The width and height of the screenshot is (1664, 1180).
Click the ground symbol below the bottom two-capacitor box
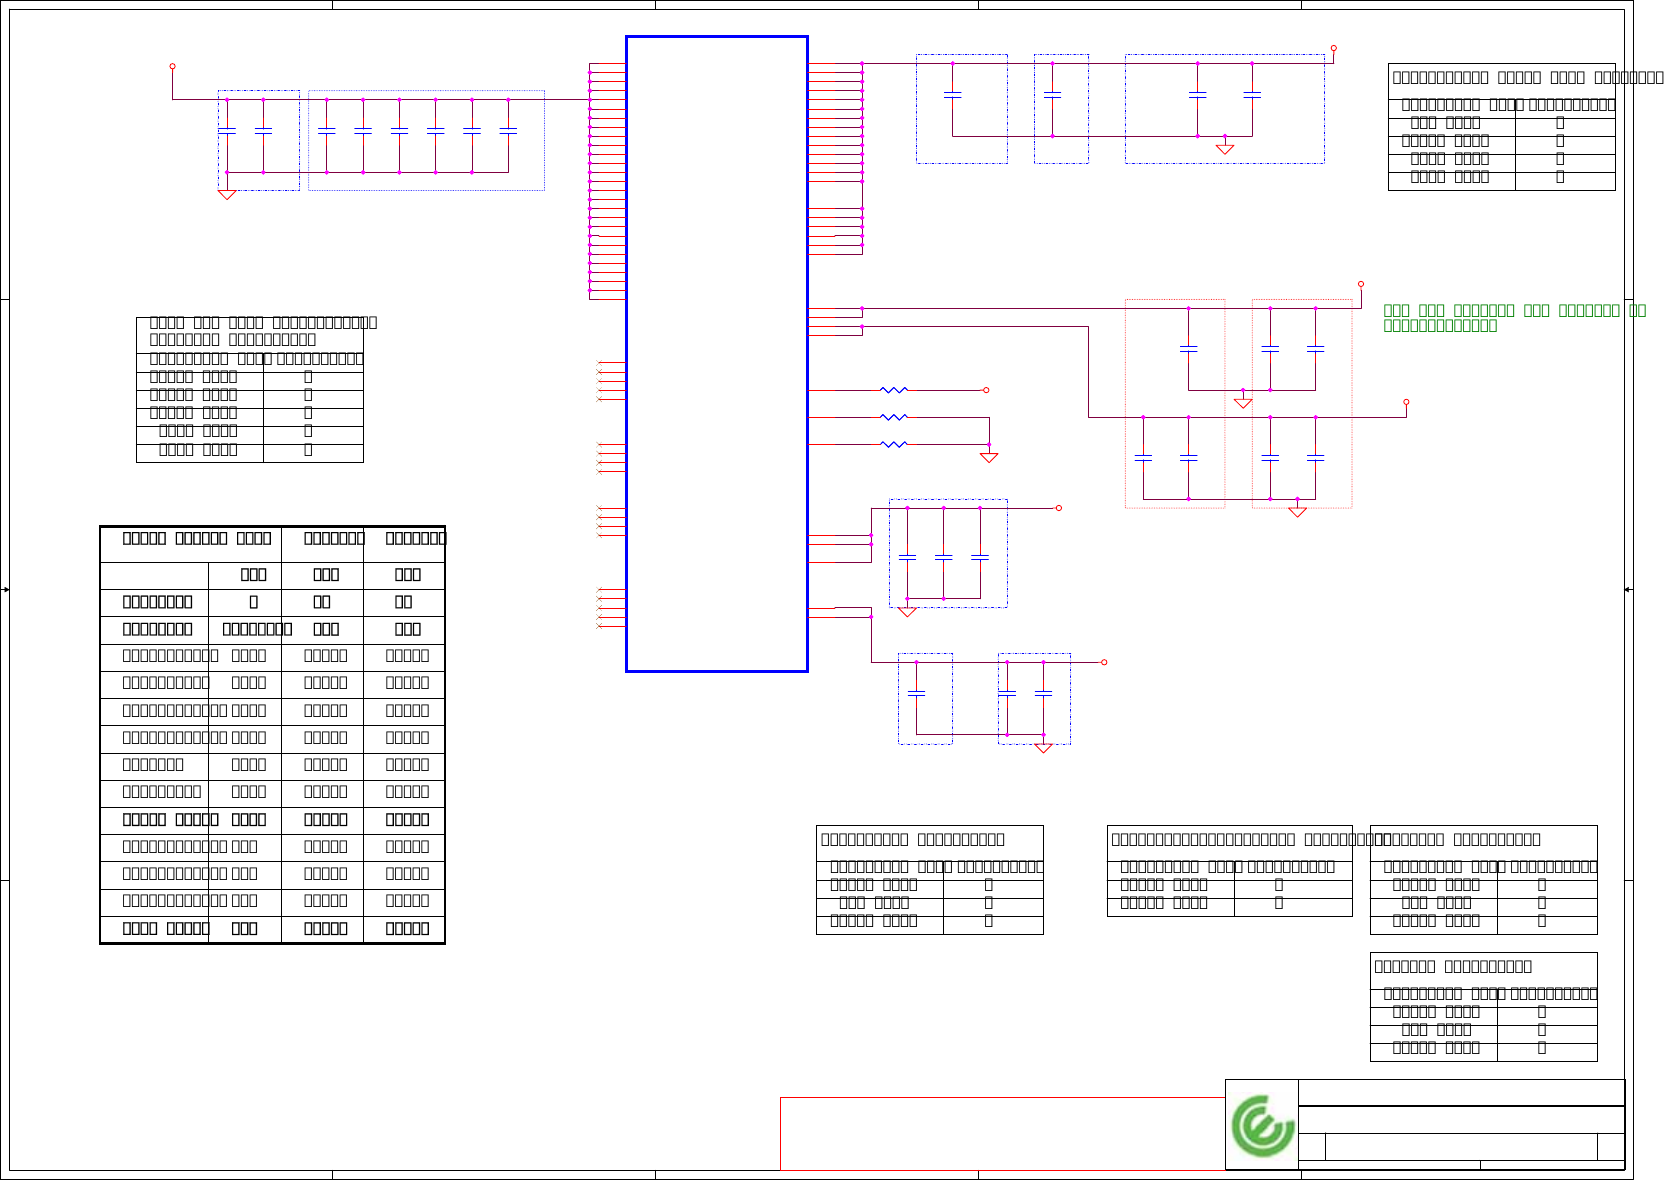(x=1043, y=748)
